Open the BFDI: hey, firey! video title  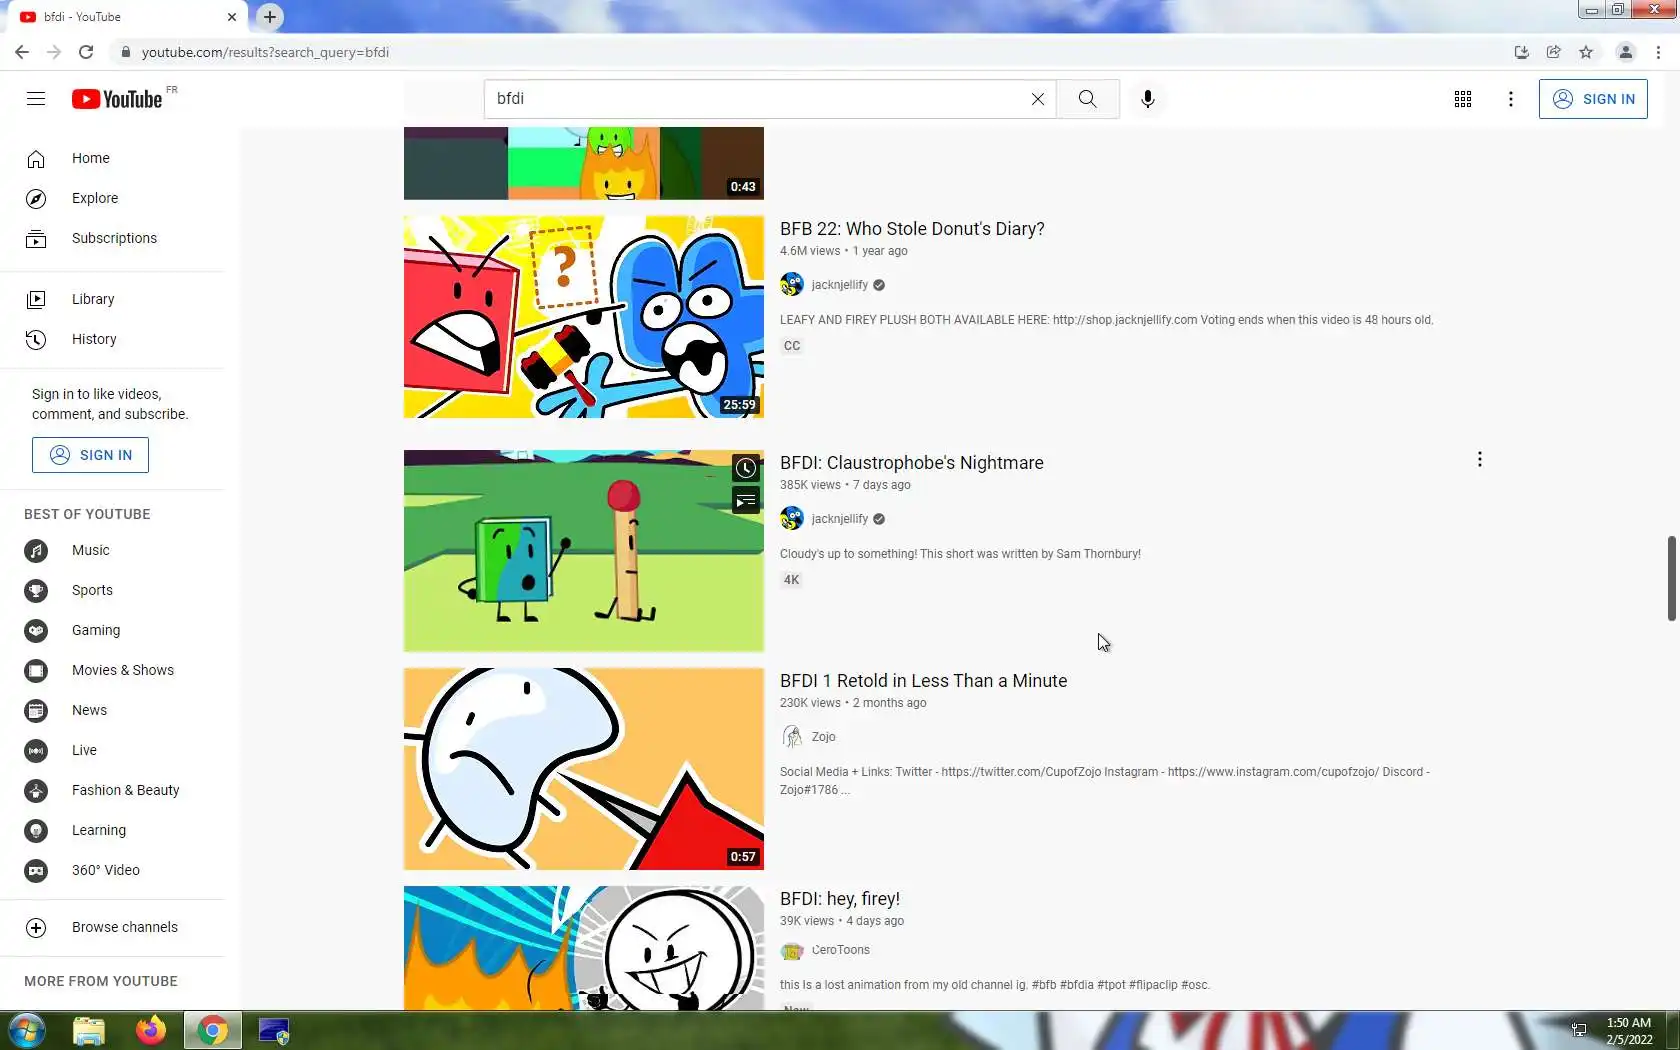[840, 899]
